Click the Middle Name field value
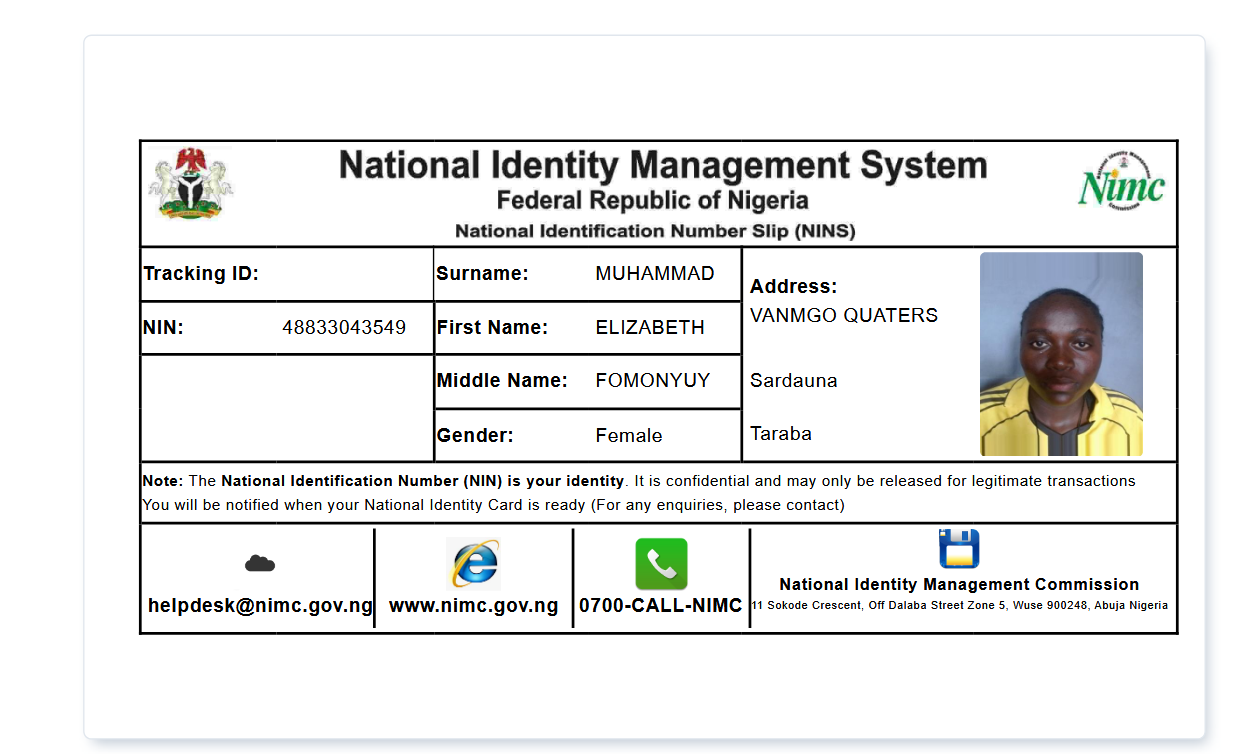 coord(653,380)
